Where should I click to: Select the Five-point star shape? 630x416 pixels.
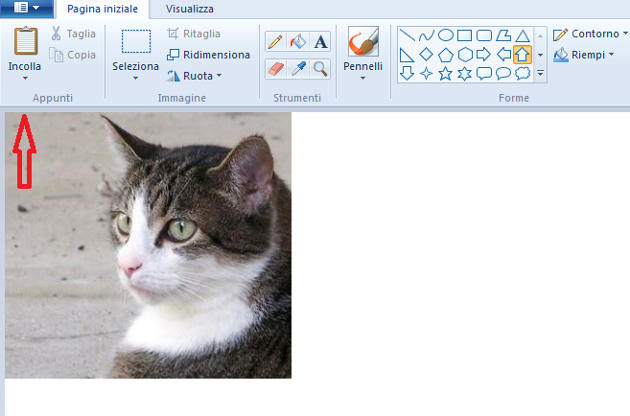click(x=446, y=74)
